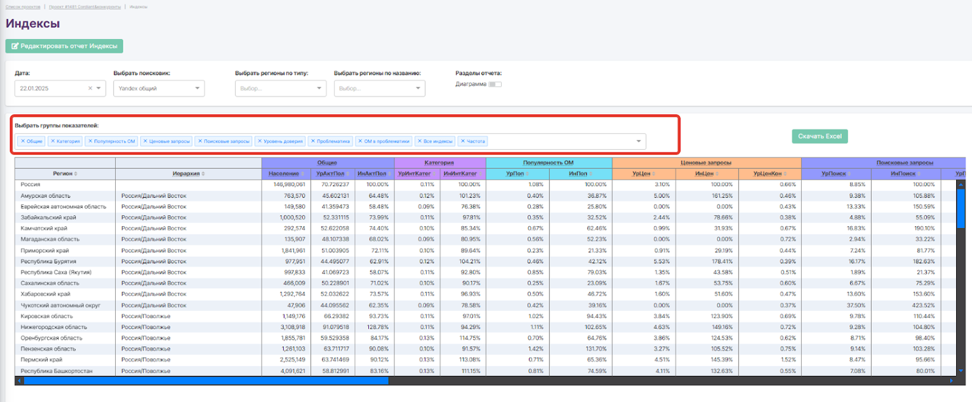The height and width of the screenshot is (402, 972).
Task: Remove the 'Частота' tag via its X
Action: click(x=463, y=141)
